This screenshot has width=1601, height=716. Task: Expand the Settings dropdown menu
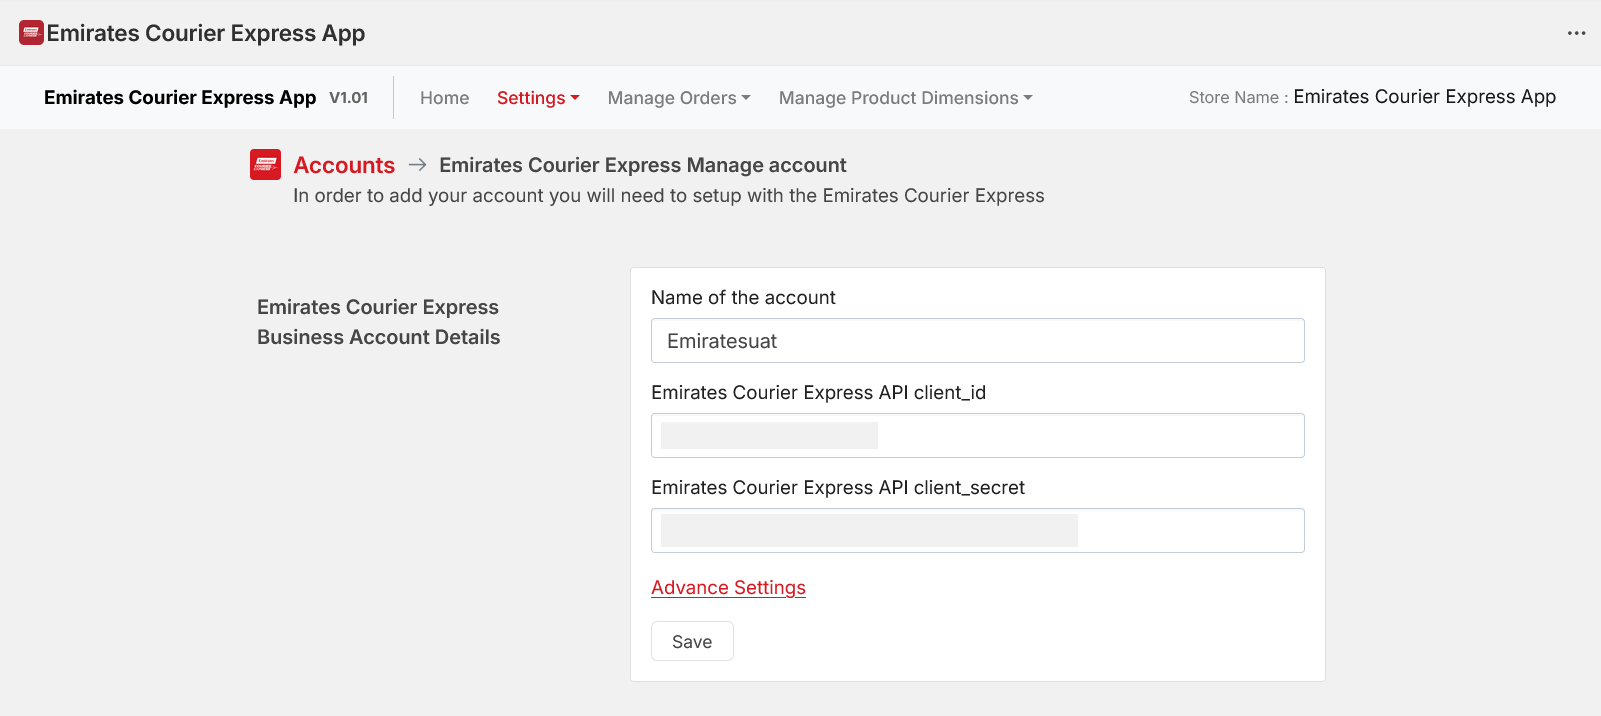coord(537,98)
